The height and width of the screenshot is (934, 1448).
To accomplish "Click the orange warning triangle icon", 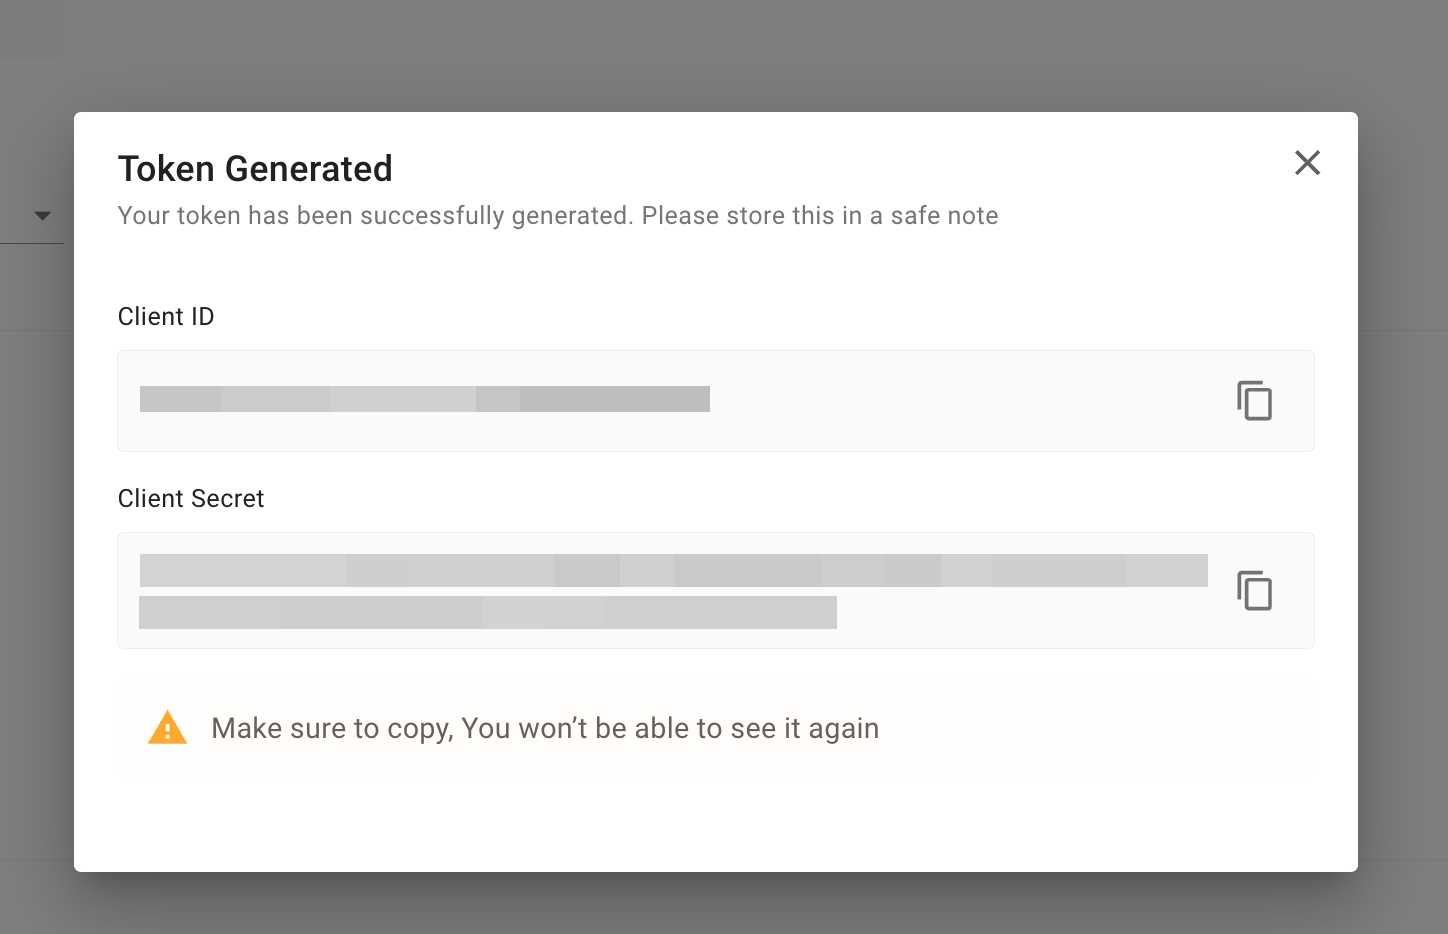I will pyautogui.click(x=168, y=728).
